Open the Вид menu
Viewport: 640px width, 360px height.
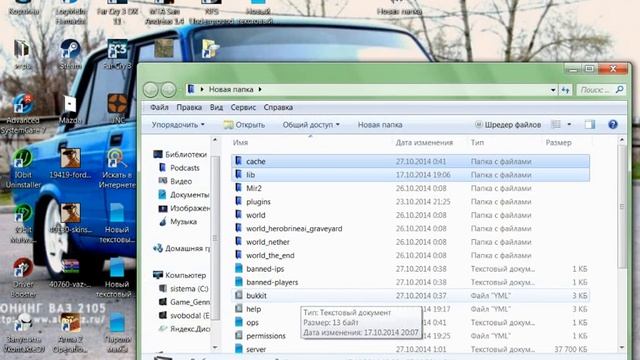coord(216,107)
